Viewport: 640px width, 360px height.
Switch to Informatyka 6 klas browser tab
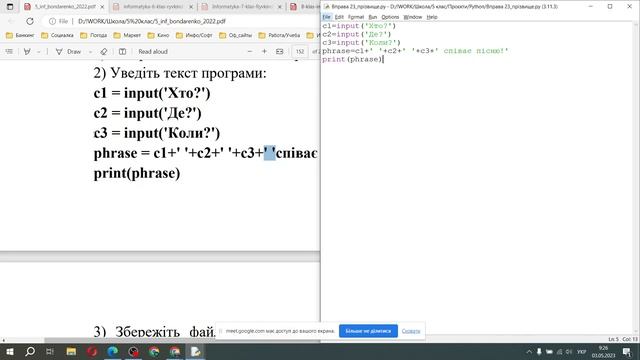[x=153, y=7]
